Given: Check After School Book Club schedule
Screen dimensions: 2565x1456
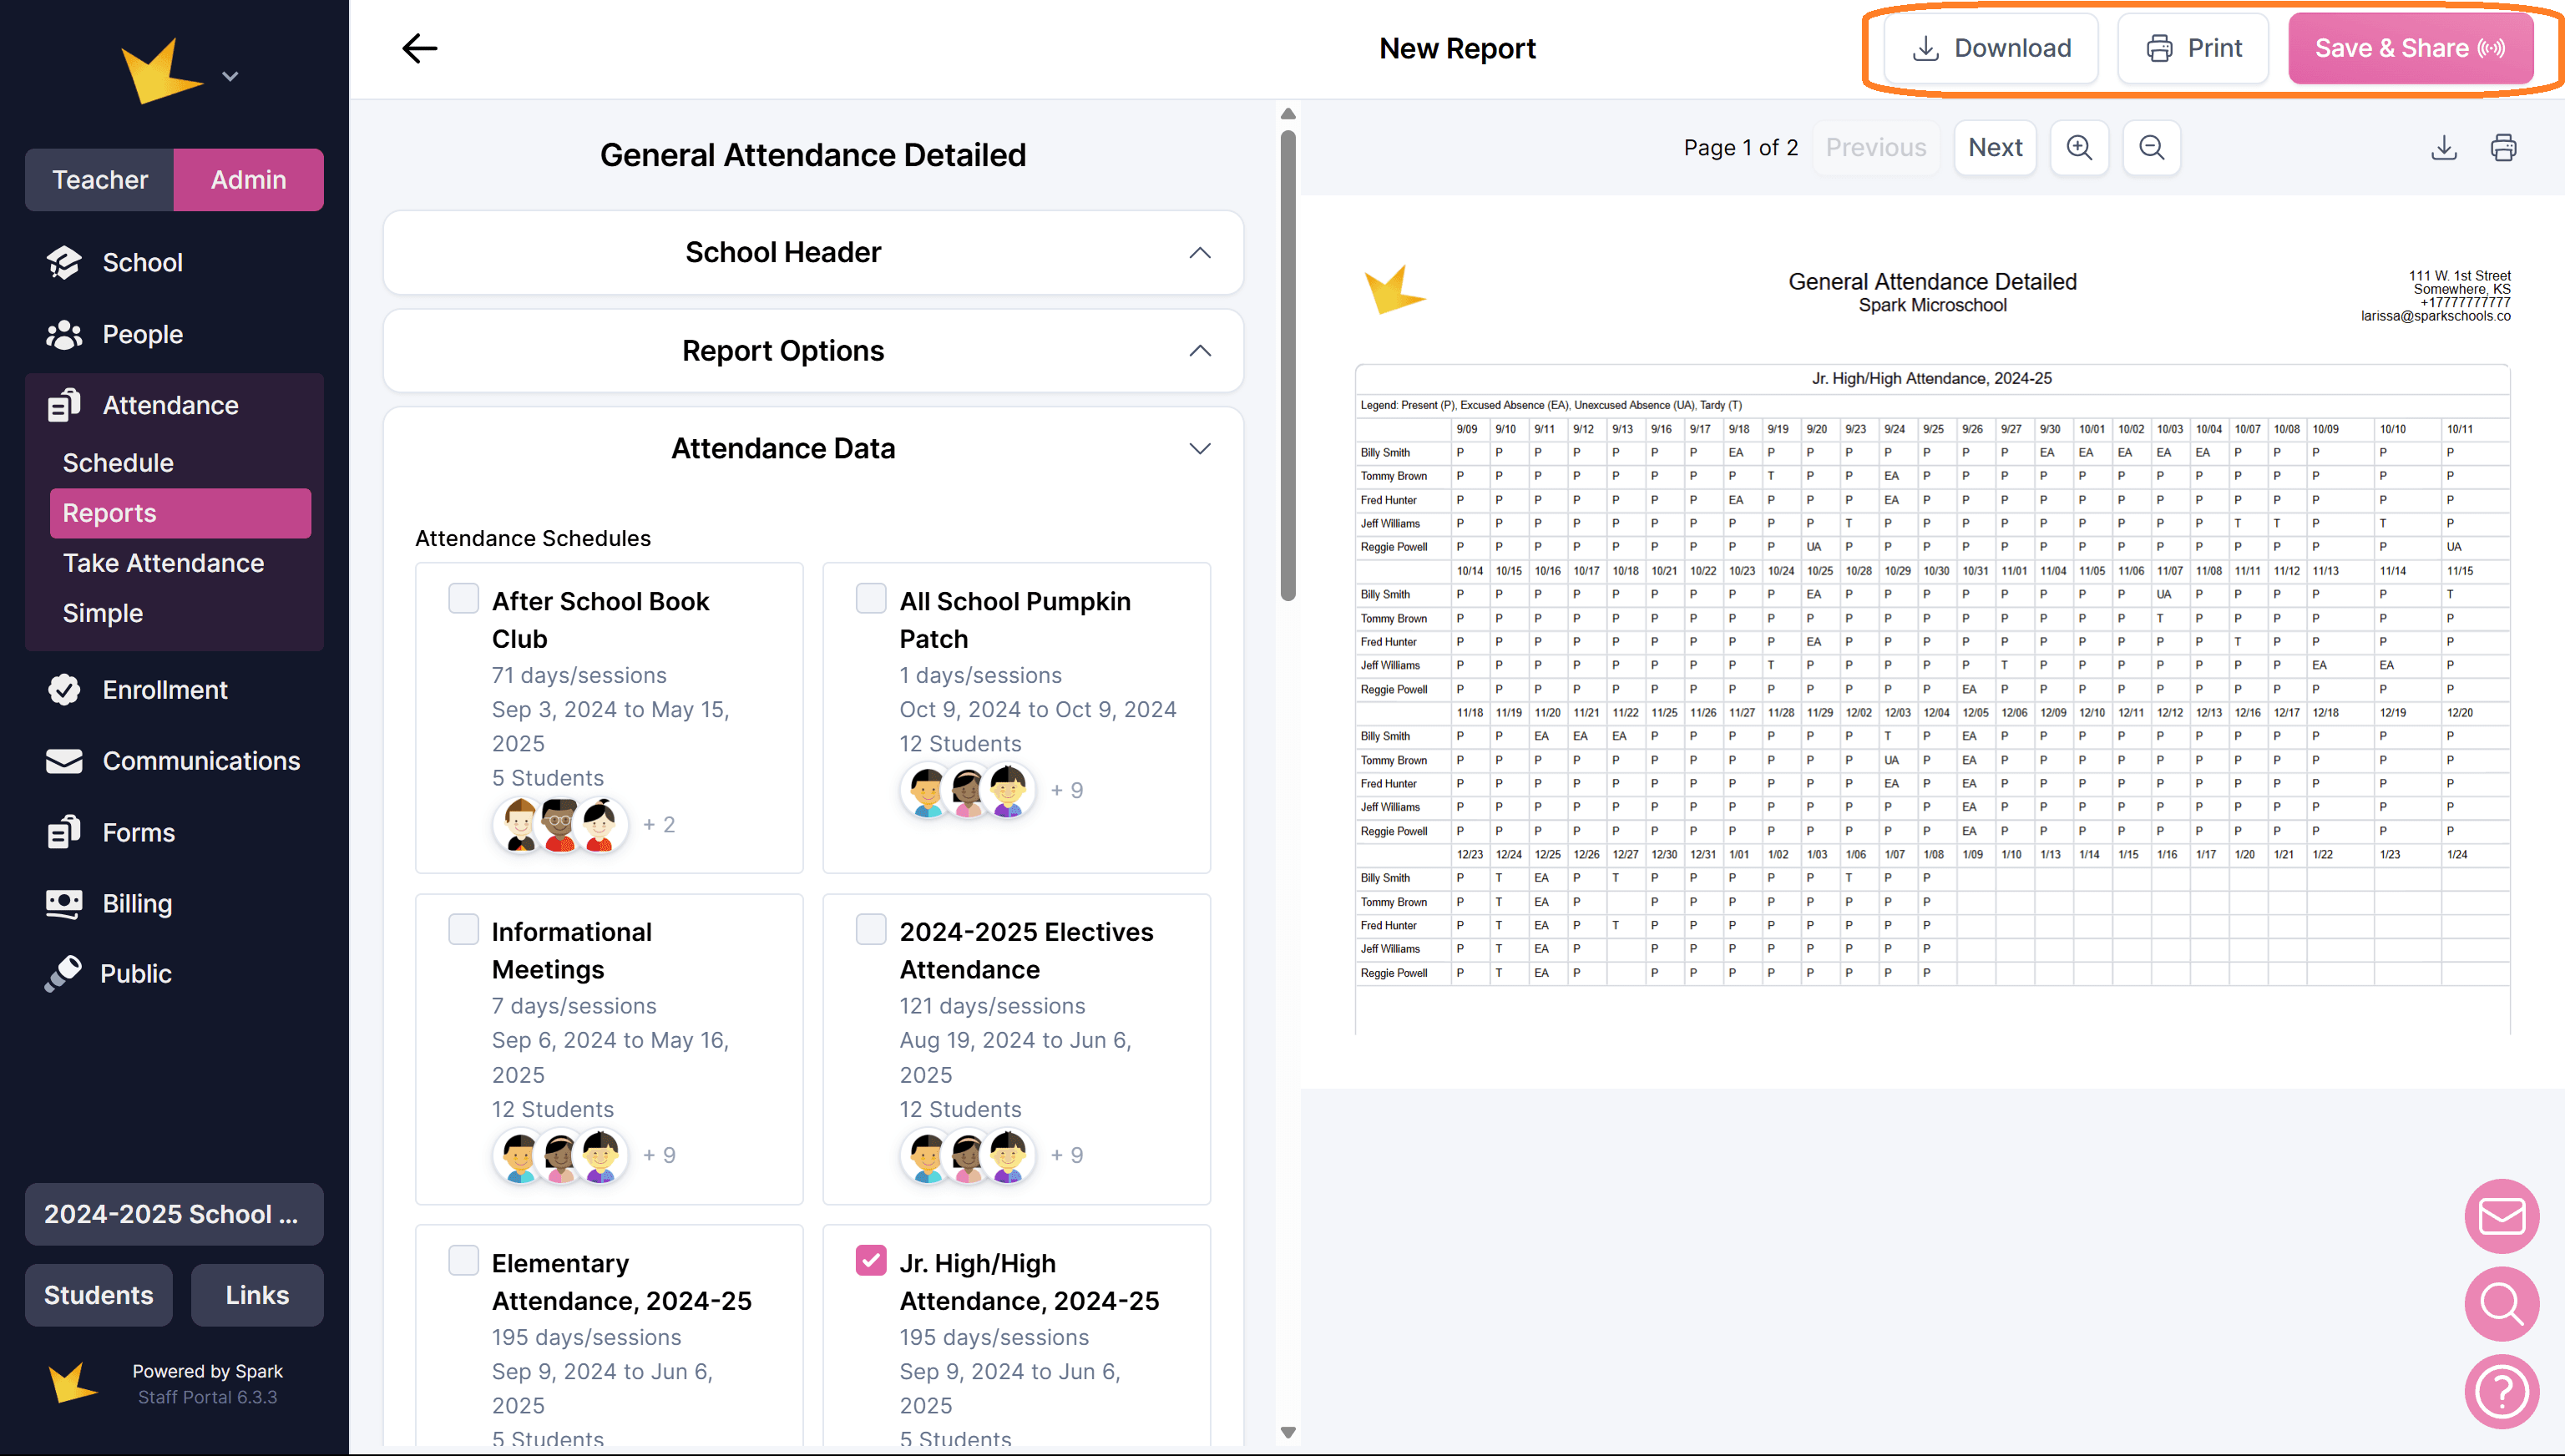Looking at the screenshot, I should tap(463, 599).
